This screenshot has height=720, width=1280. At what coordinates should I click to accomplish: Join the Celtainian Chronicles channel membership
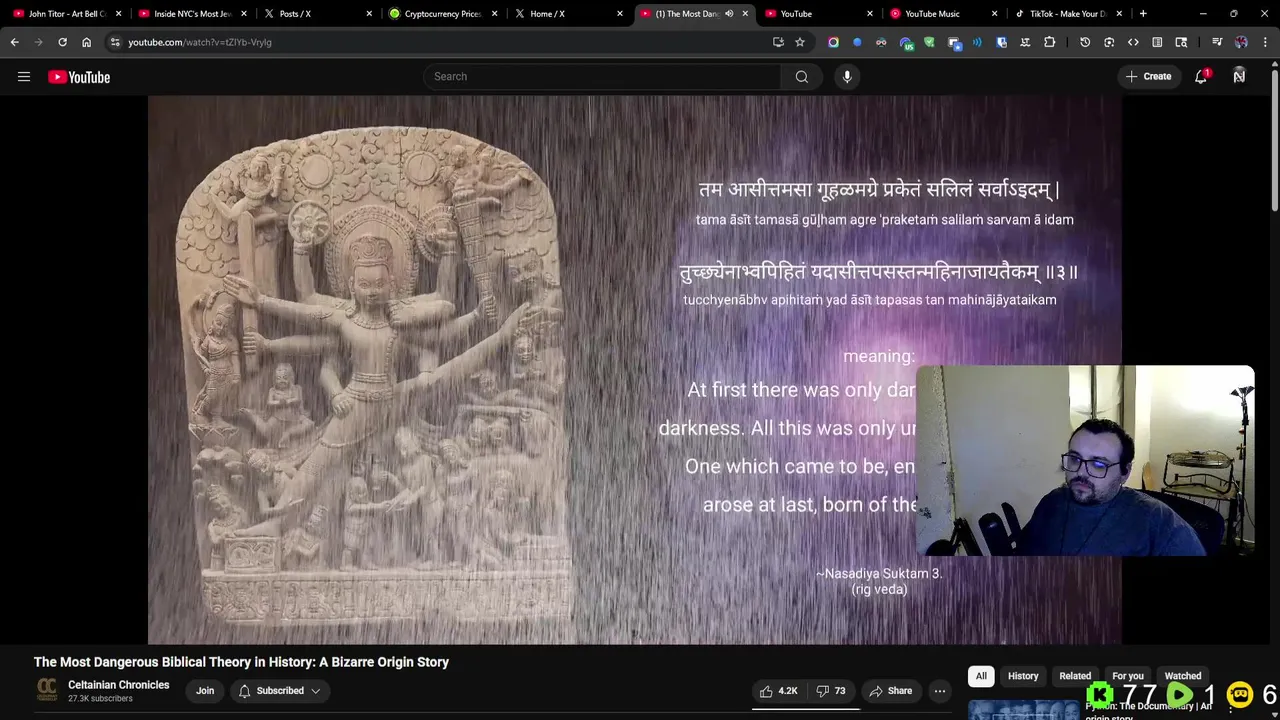[205, 691]
